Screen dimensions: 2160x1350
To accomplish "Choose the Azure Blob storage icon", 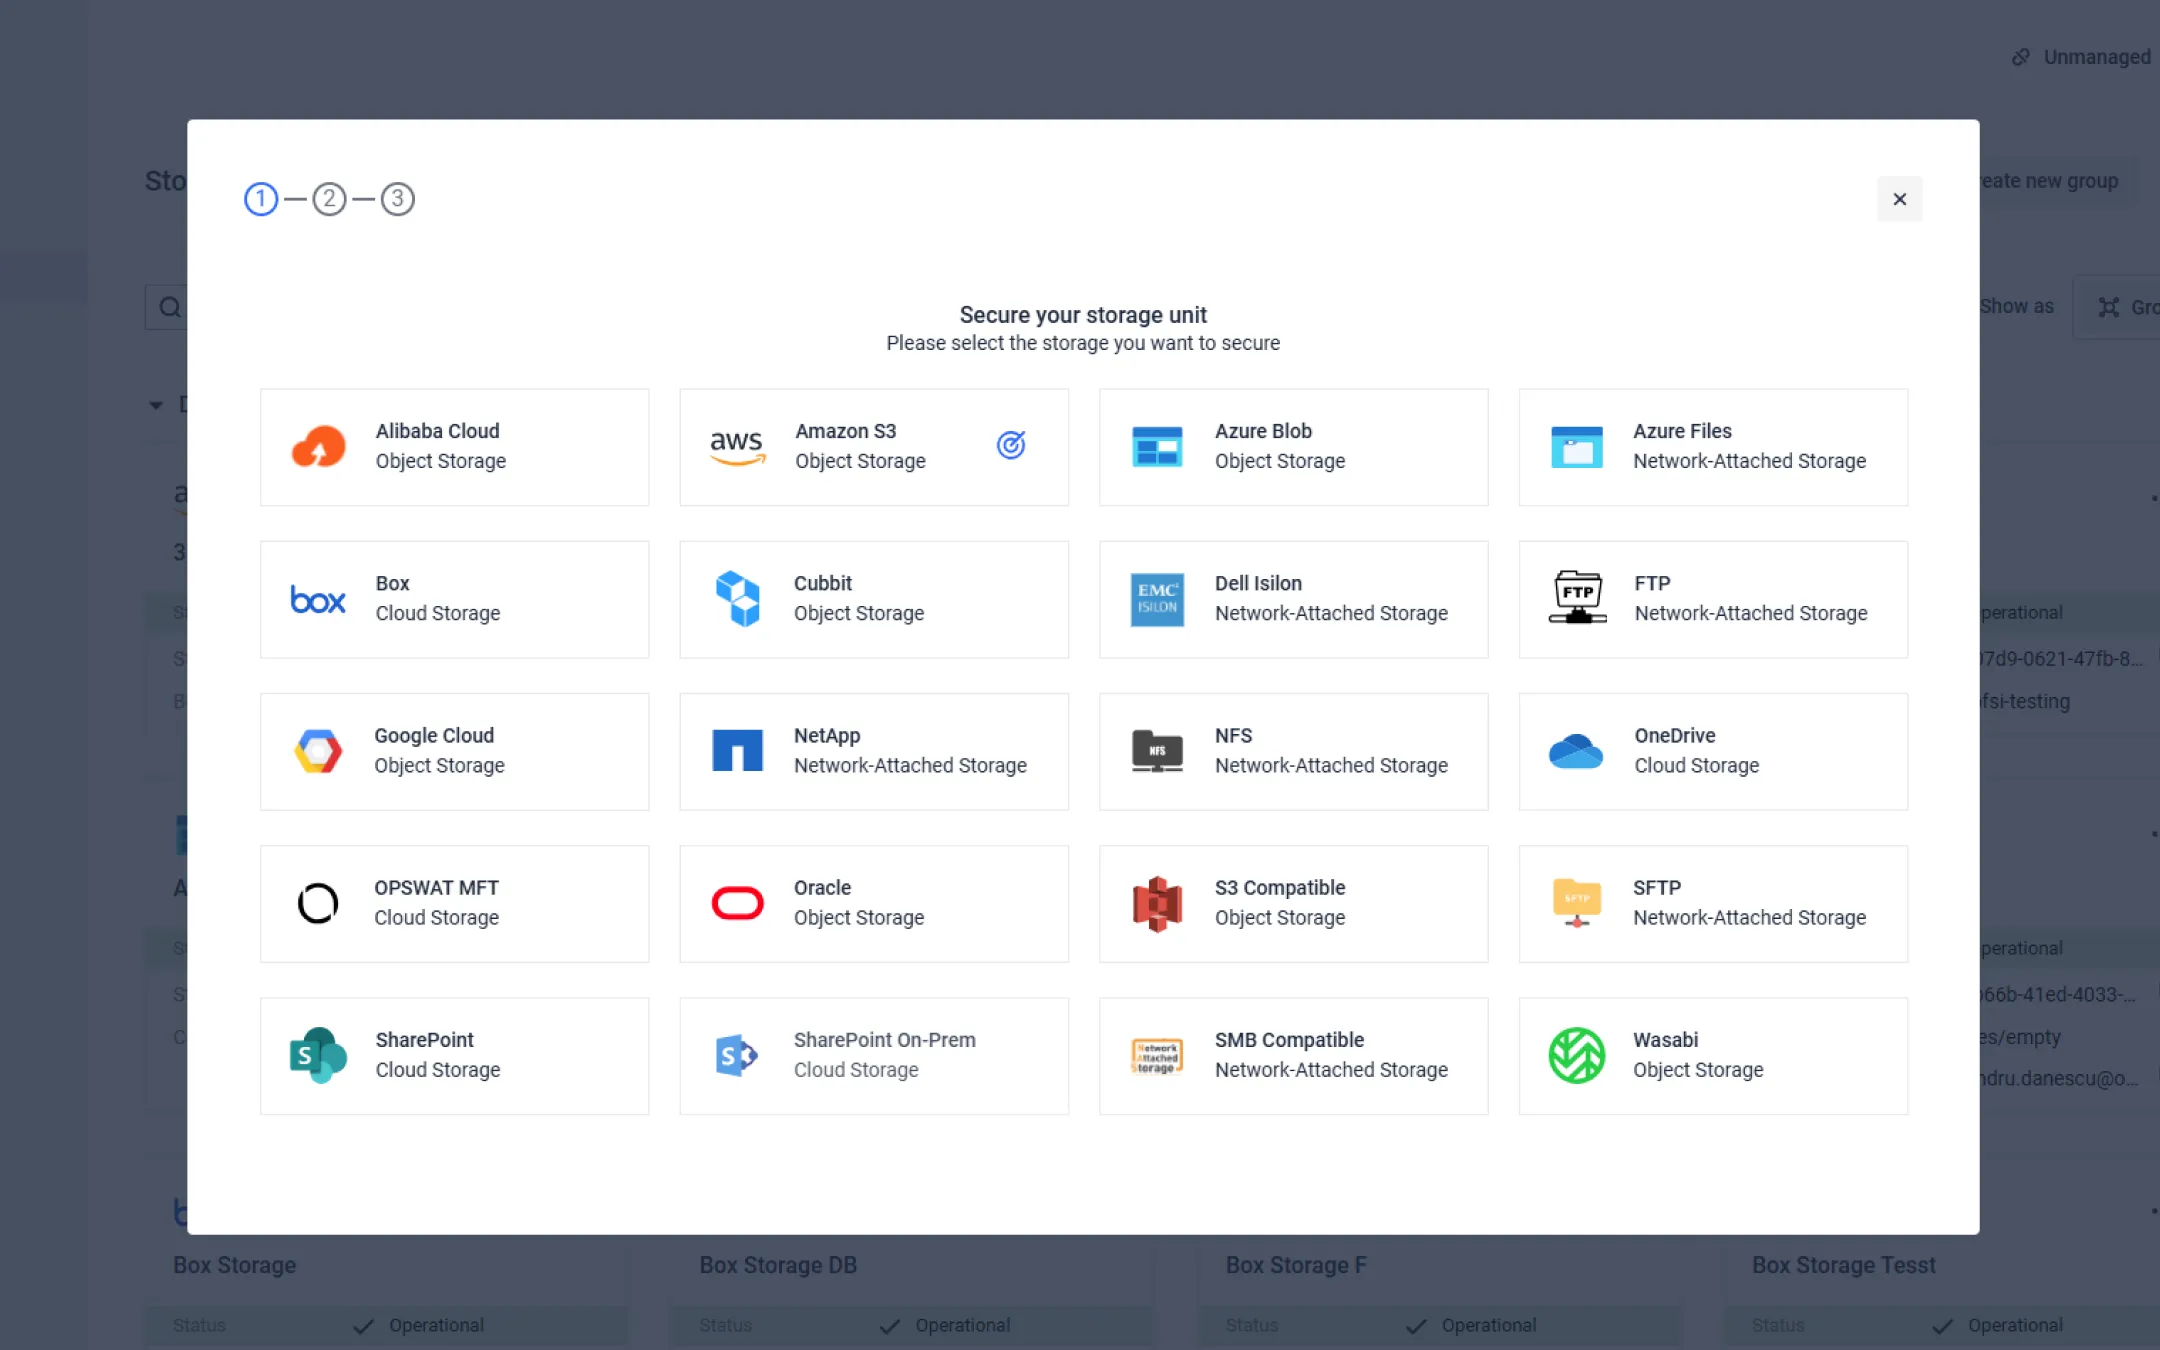I will click(x=1157, y=446).
